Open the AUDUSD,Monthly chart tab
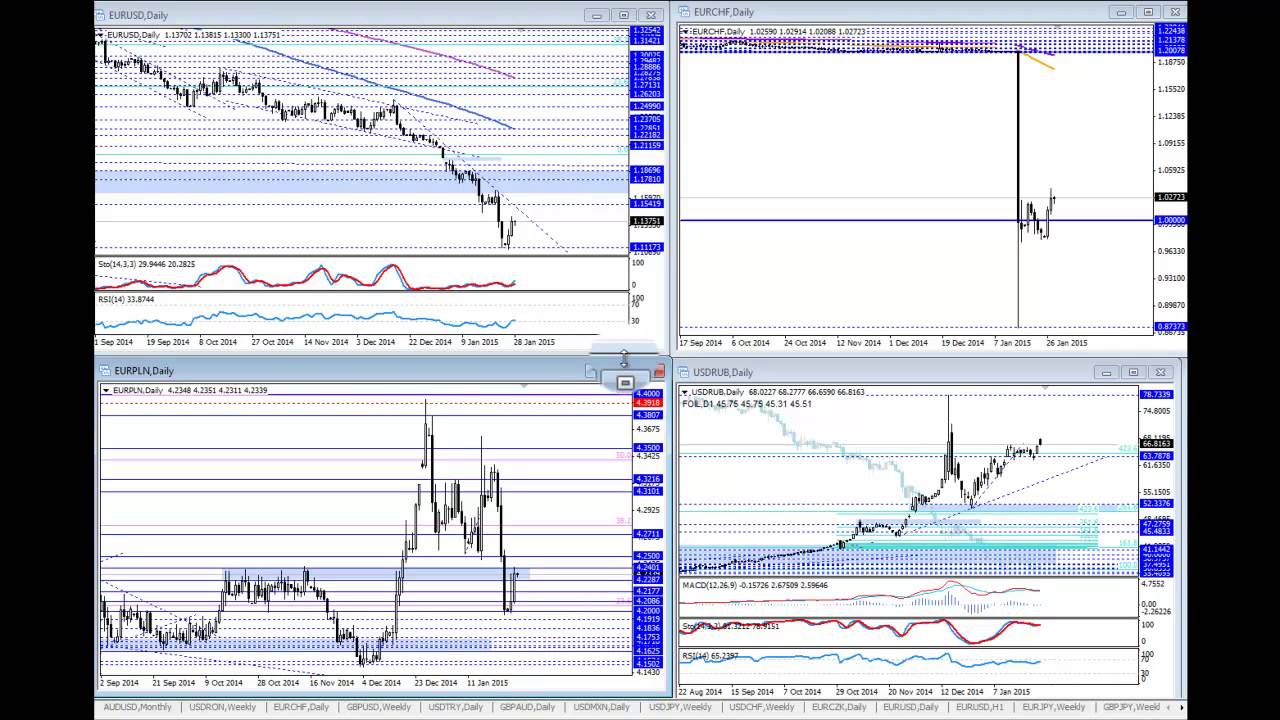The height and width of the screenshot is (720, 1280). (x=138, y=707)
